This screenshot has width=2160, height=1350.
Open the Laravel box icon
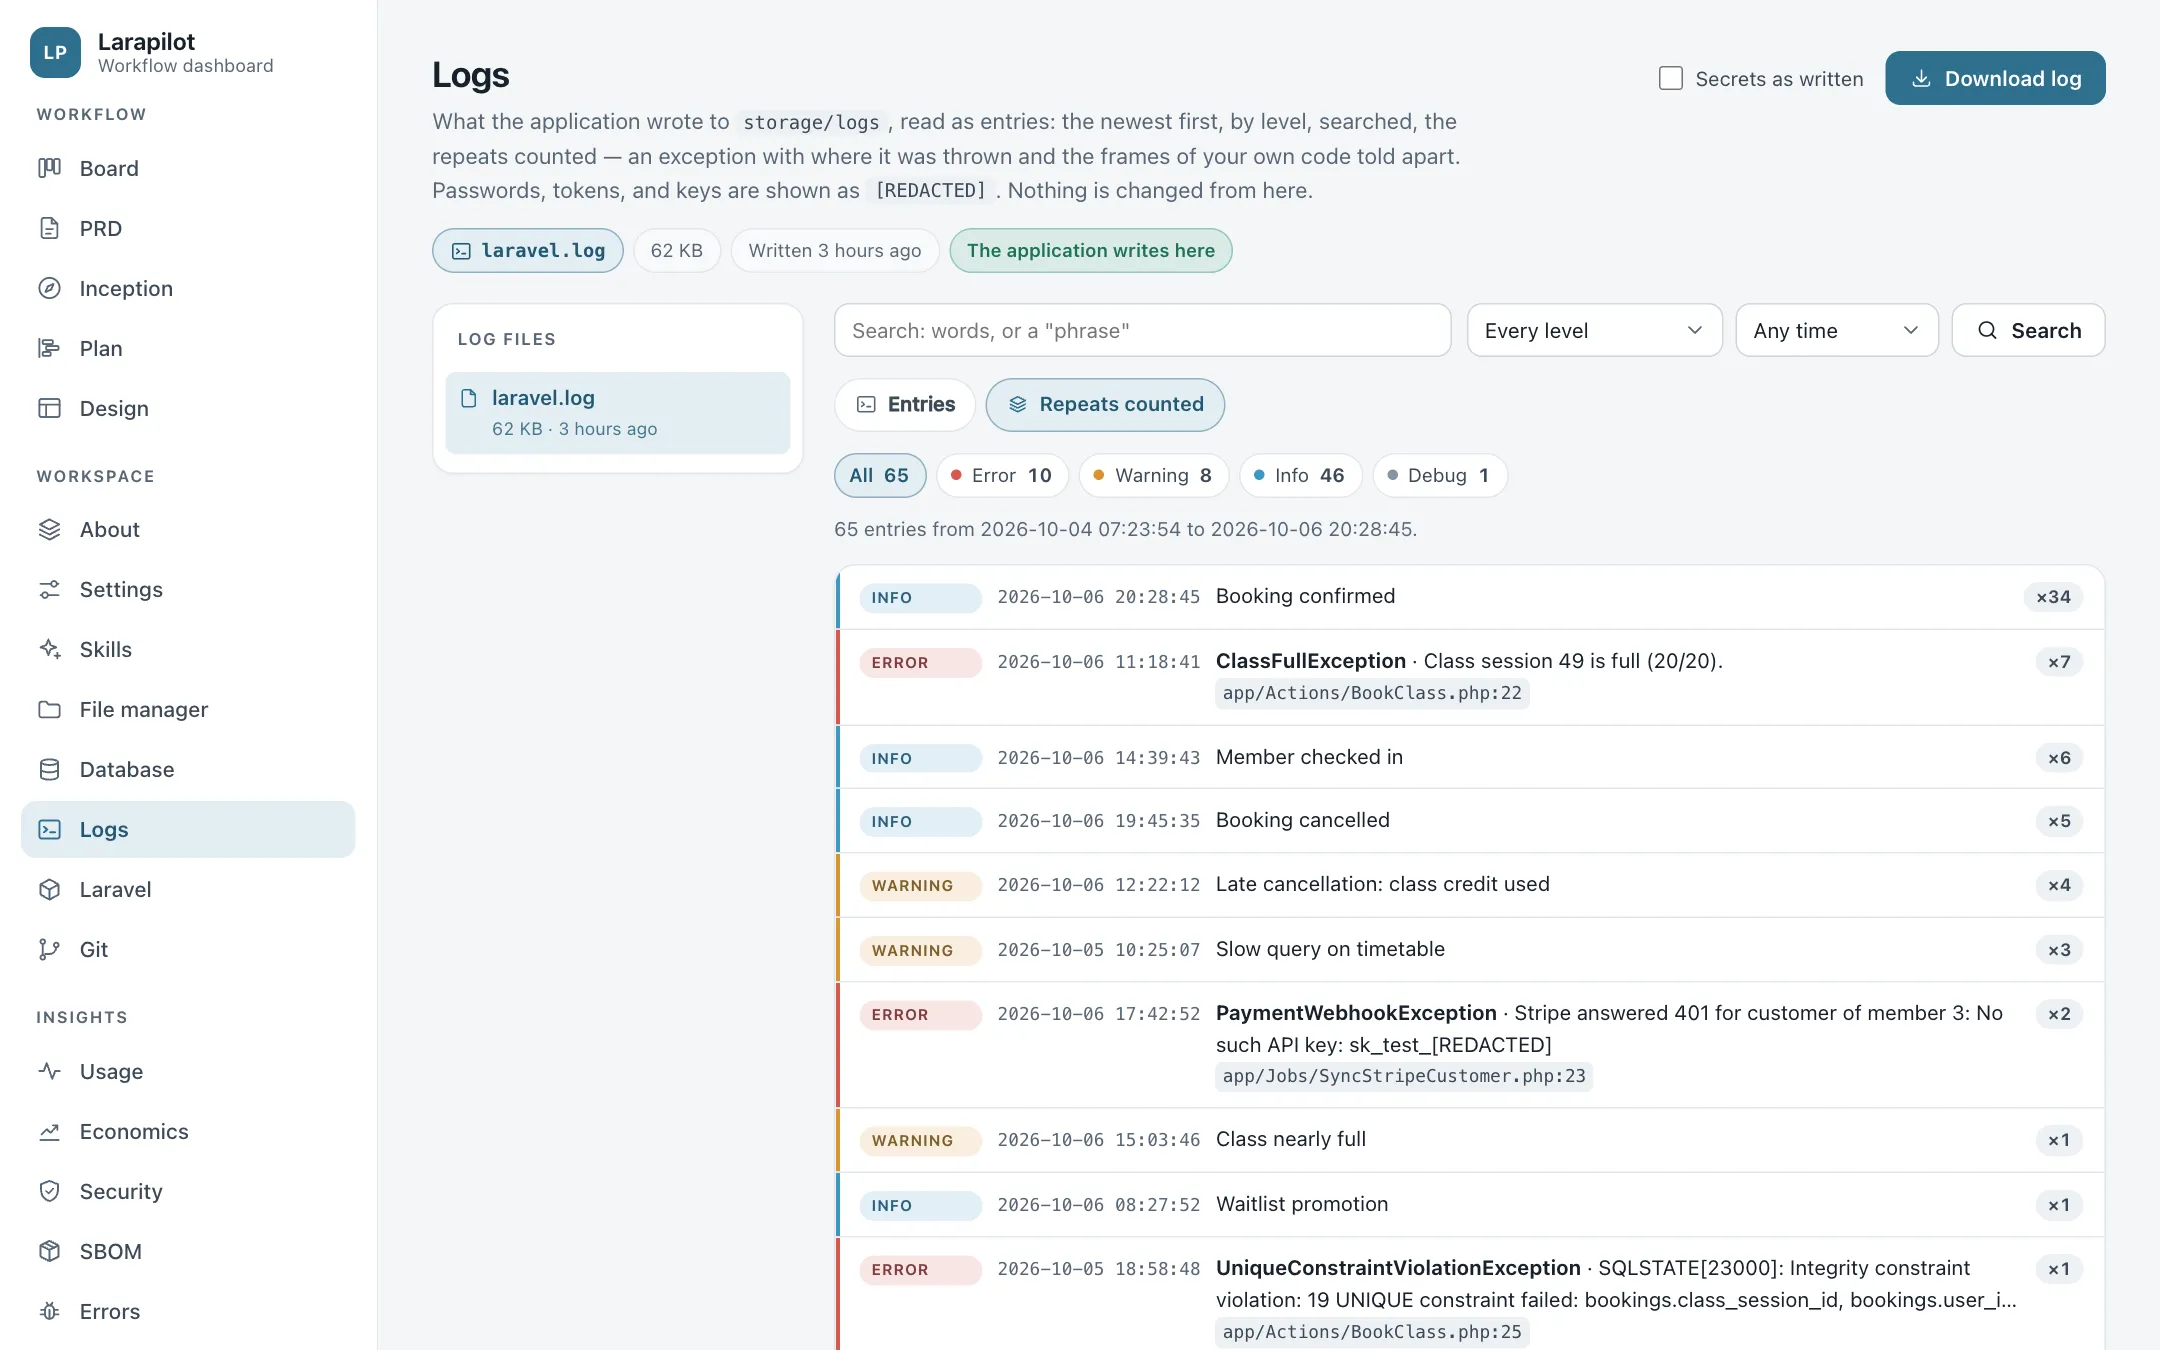coord(49,889)
